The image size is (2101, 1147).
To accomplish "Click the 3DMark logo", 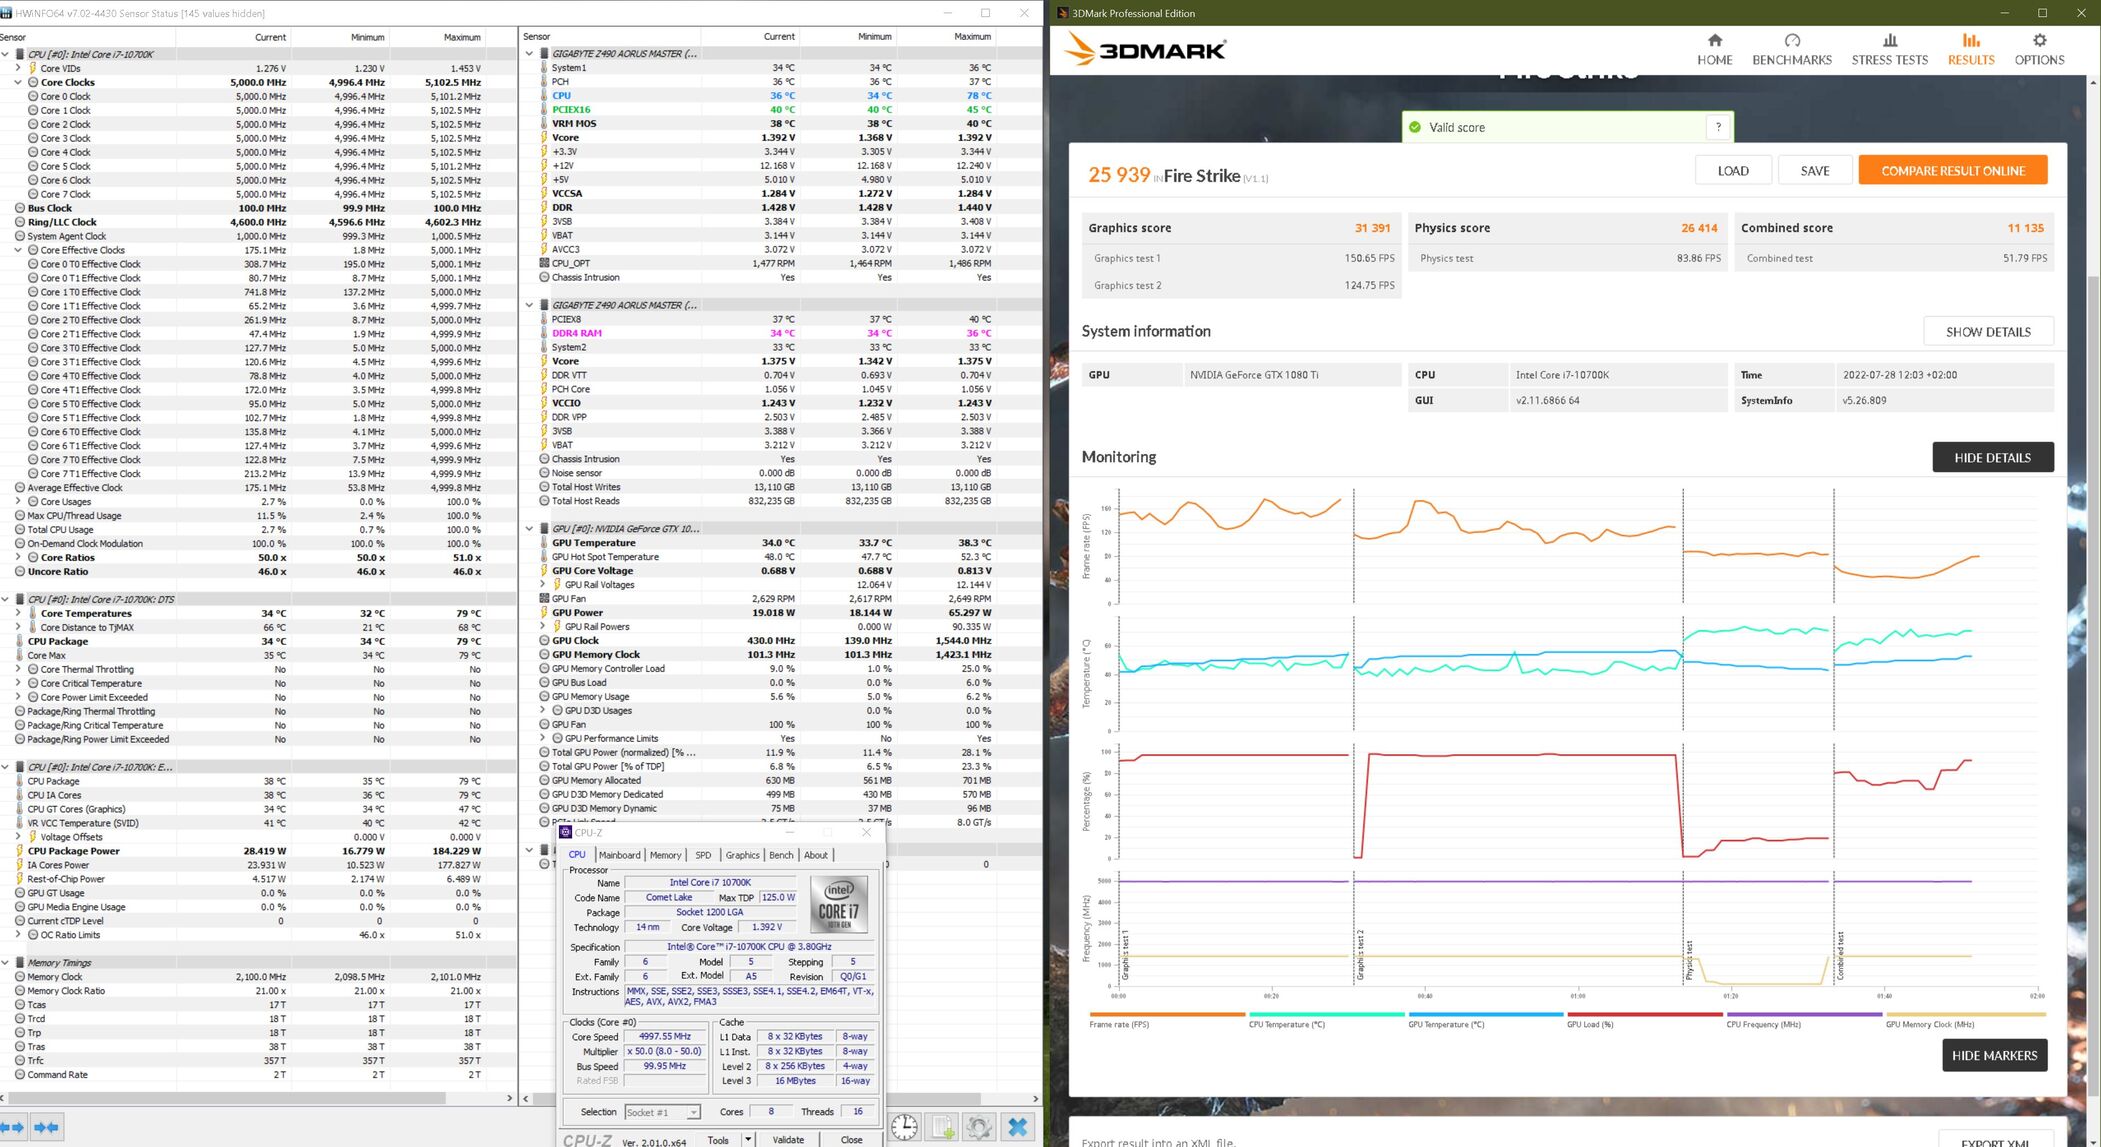I will point(1145,49).
